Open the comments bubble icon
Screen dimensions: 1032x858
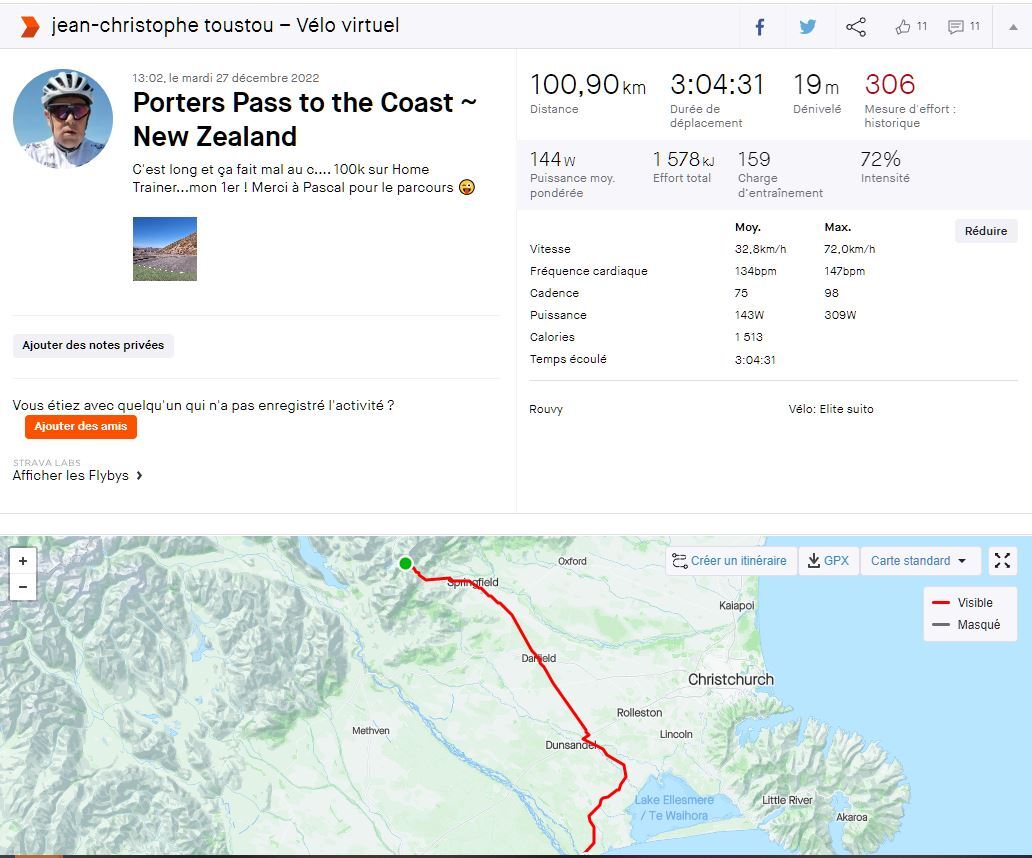point(957,27)
